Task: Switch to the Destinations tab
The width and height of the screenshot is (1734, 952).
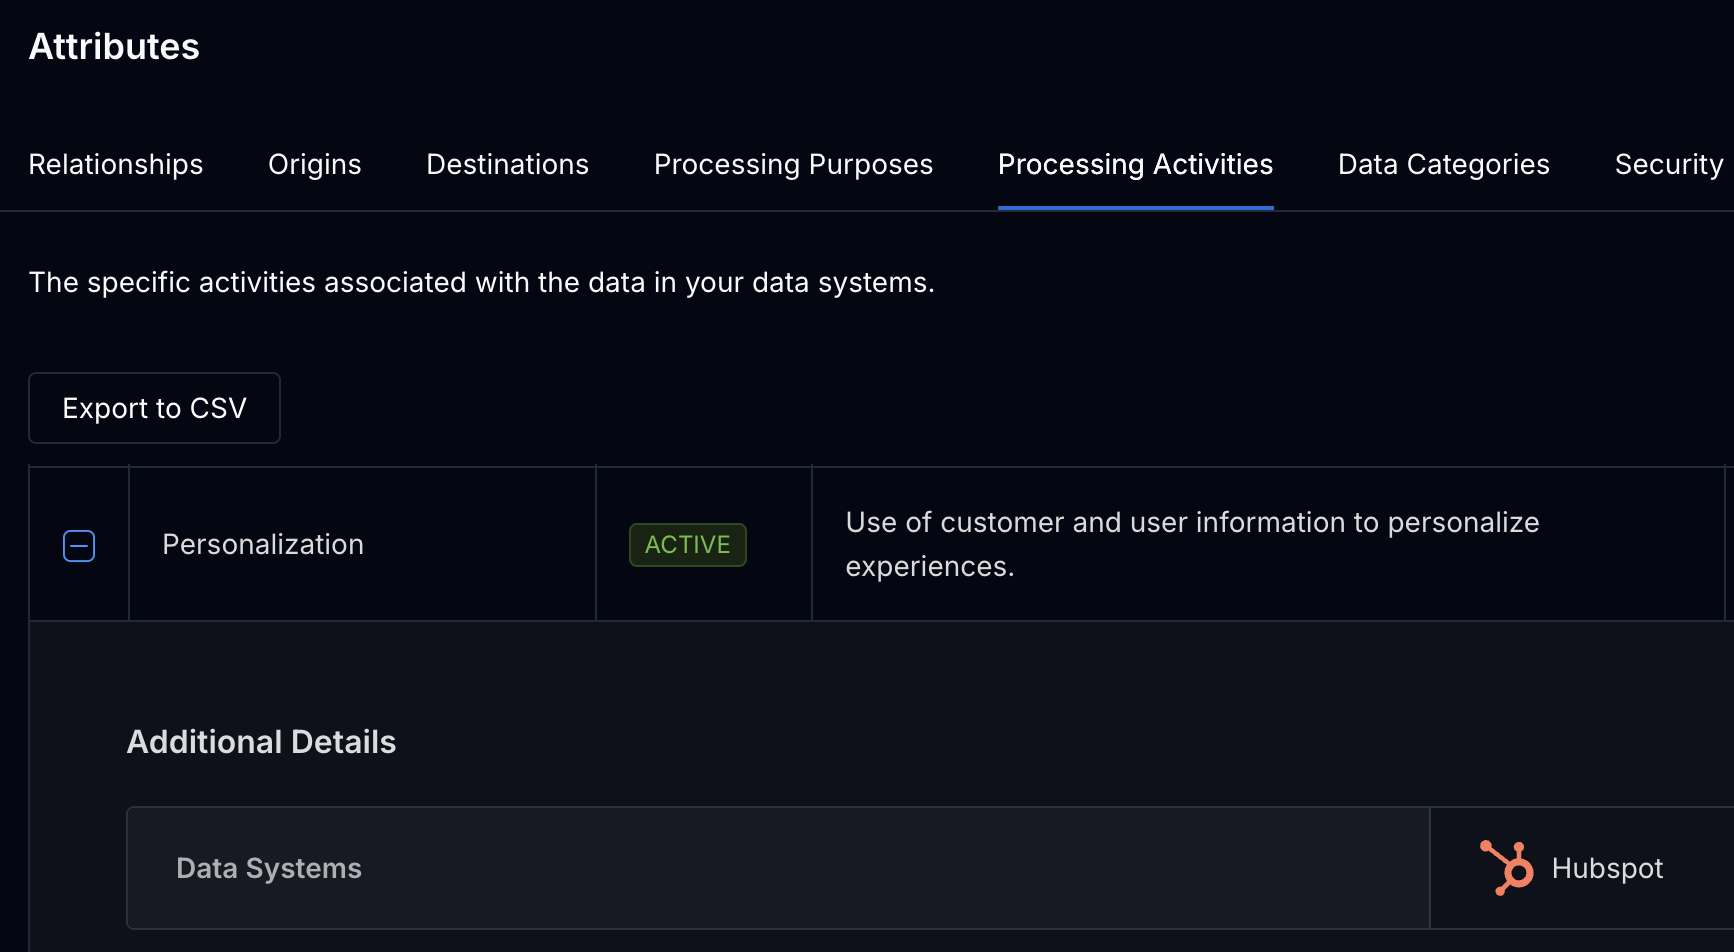Action: (x=507, y=164)
